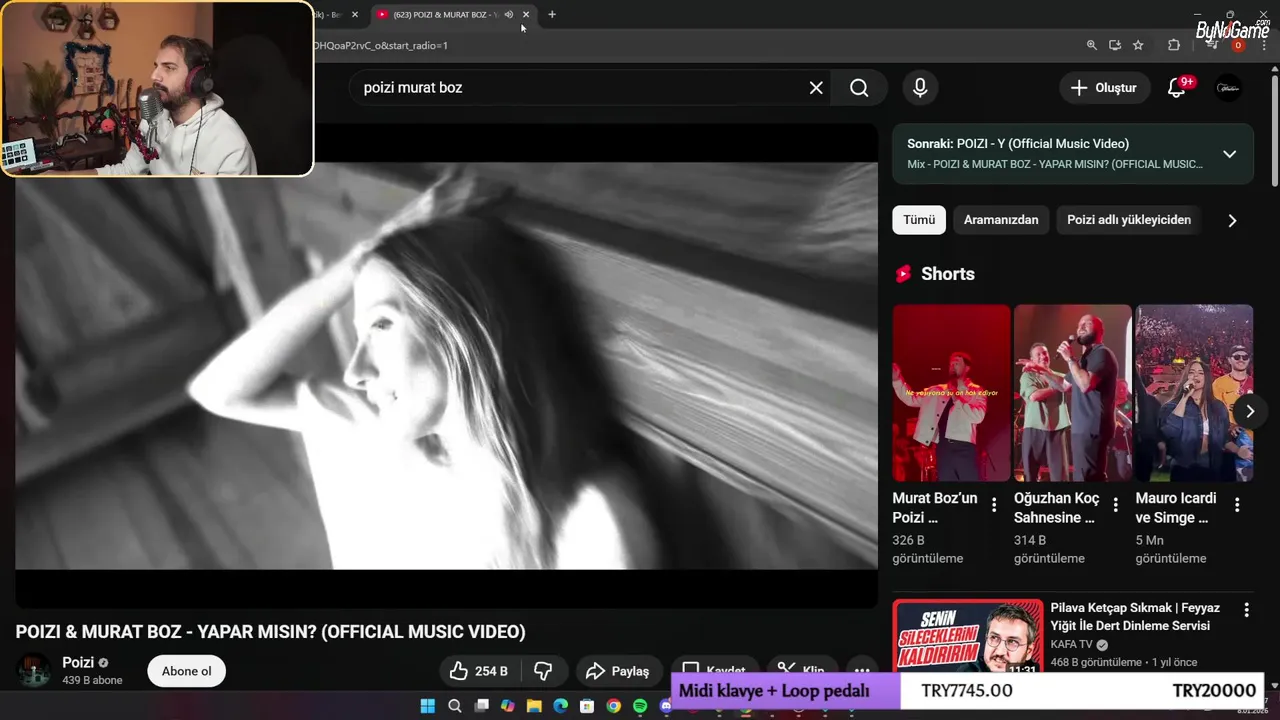The height and width of the screenshot is (720, 1280).
Task: Open Copilot from the taskbar
Action: 508,706
